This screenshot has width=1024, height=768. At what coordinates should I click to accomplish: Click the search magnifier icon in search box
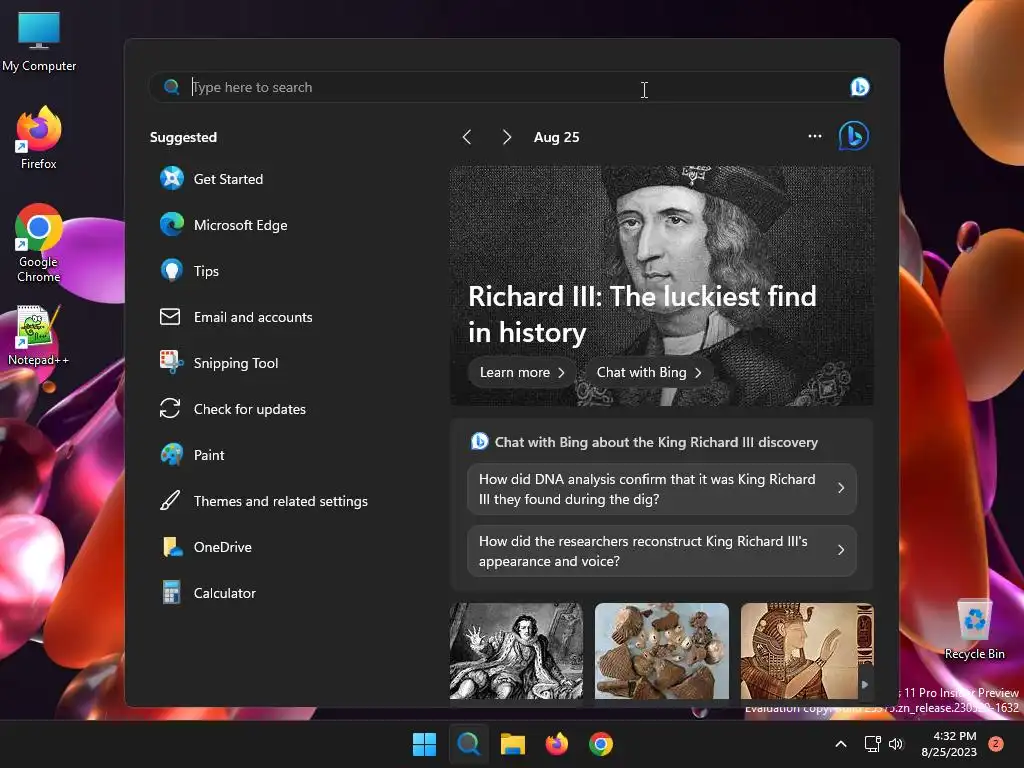point(172,87)
